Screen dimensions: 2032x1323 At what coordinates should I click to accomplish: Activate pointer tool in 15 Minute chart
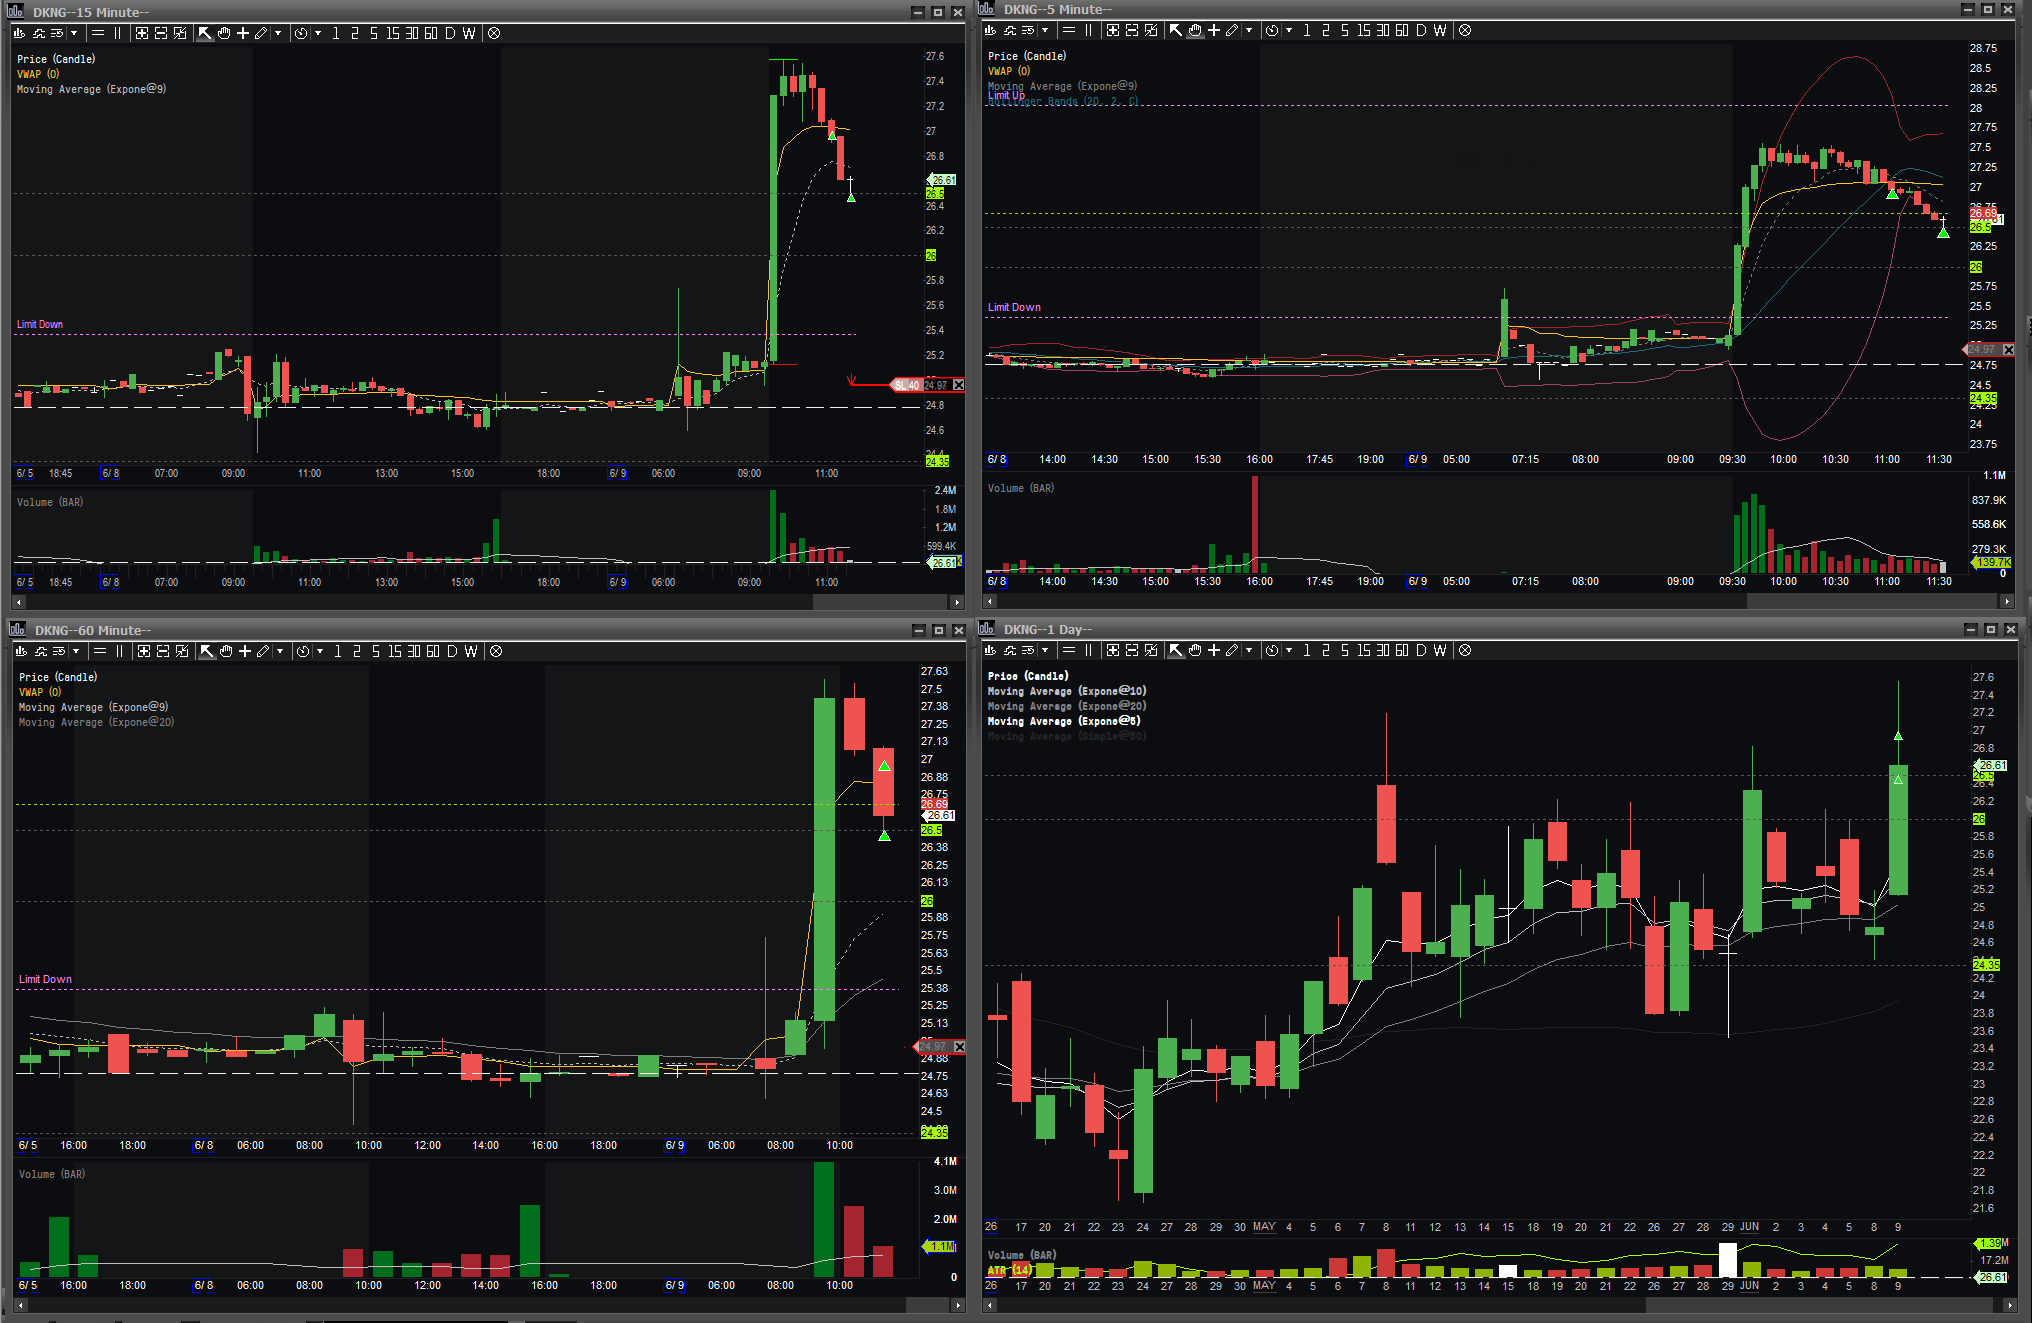coord(205,33)
